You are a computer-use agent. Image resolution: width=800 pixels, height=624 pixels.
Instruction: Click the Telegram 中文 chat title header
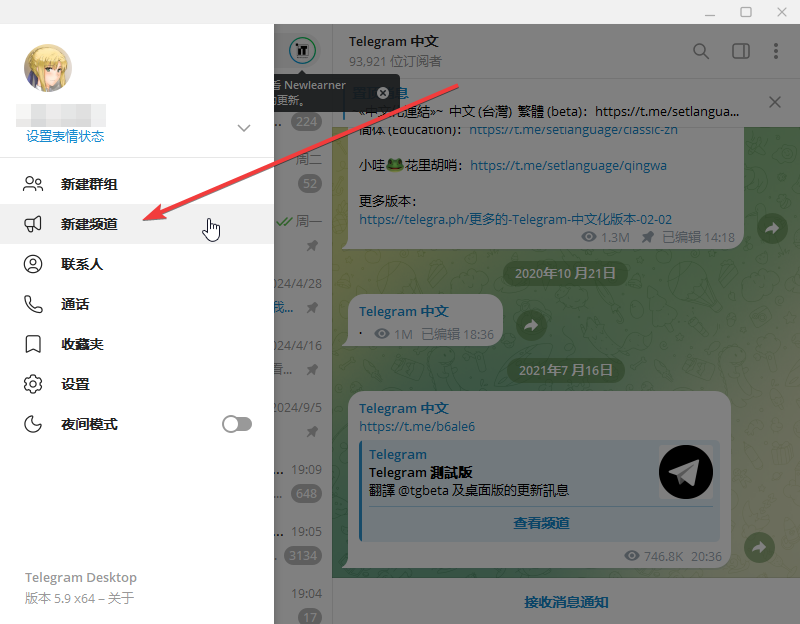[393, 41]
